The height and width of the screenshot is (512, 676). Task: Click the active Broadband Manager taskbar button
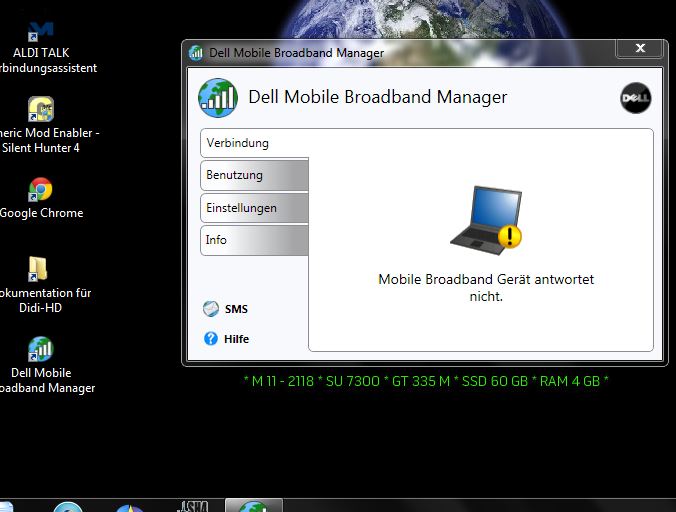(254, 506)
